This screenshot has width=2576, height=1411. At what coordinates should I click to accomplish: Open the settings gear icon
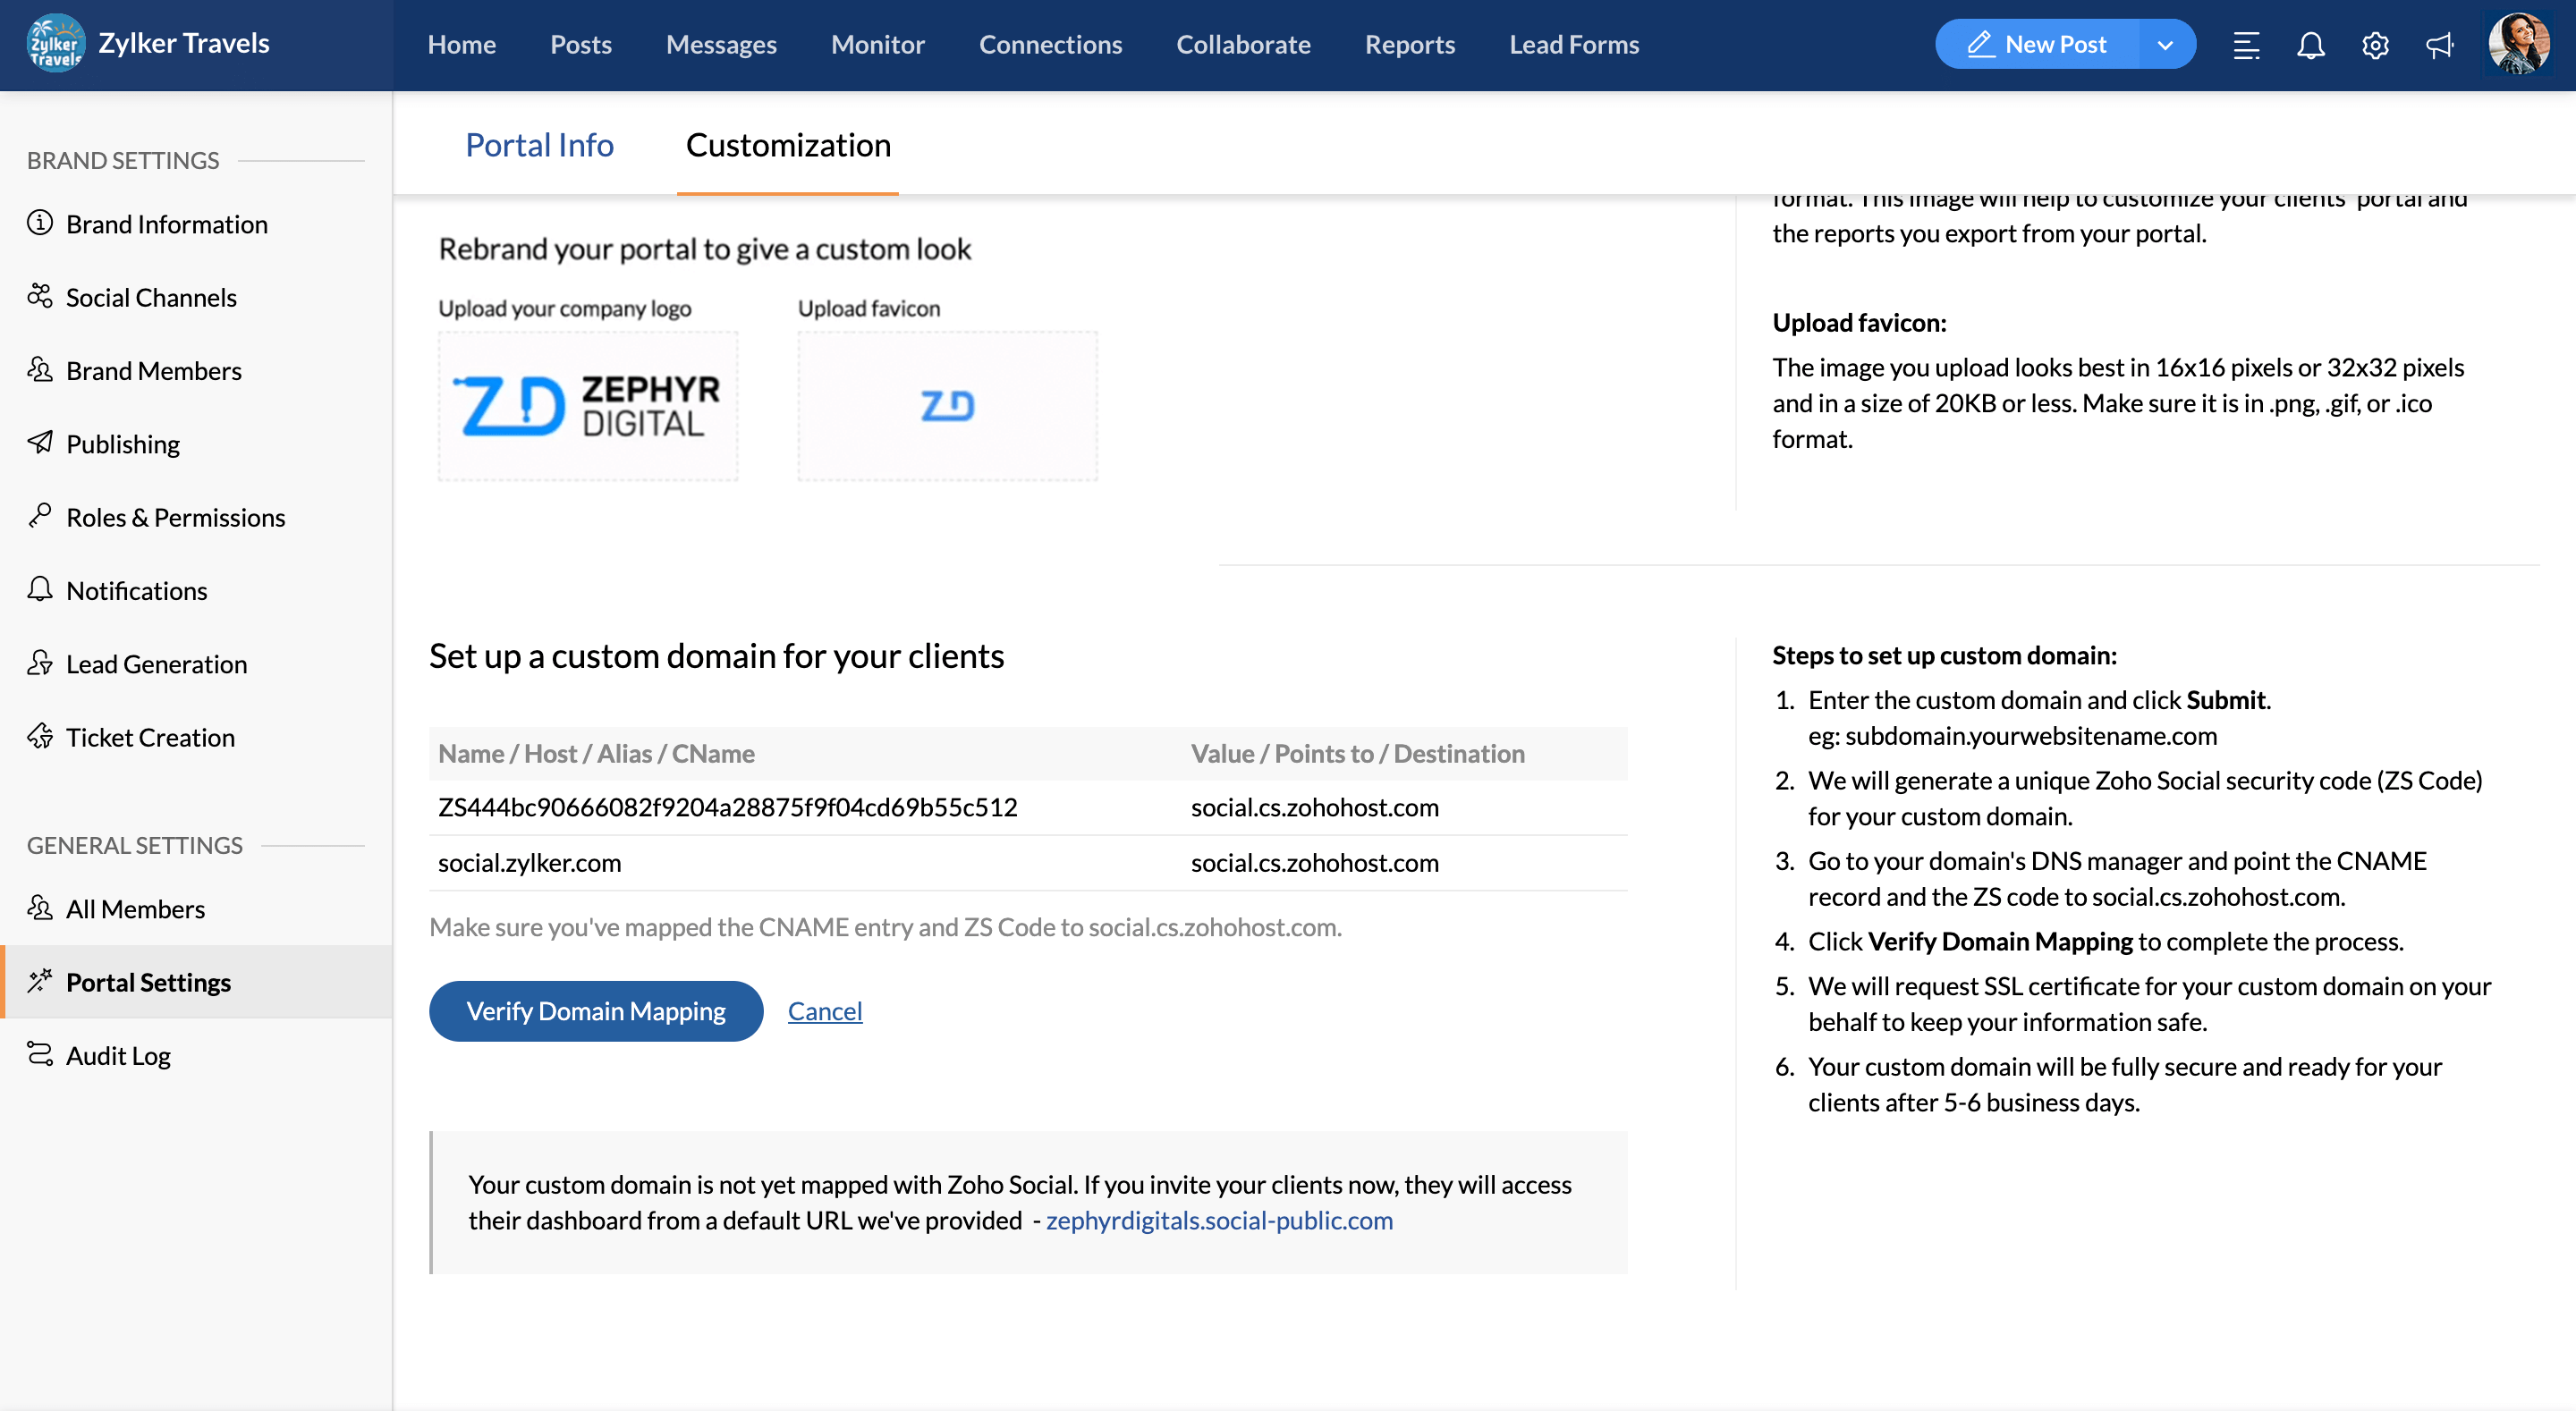[2375, 45]
